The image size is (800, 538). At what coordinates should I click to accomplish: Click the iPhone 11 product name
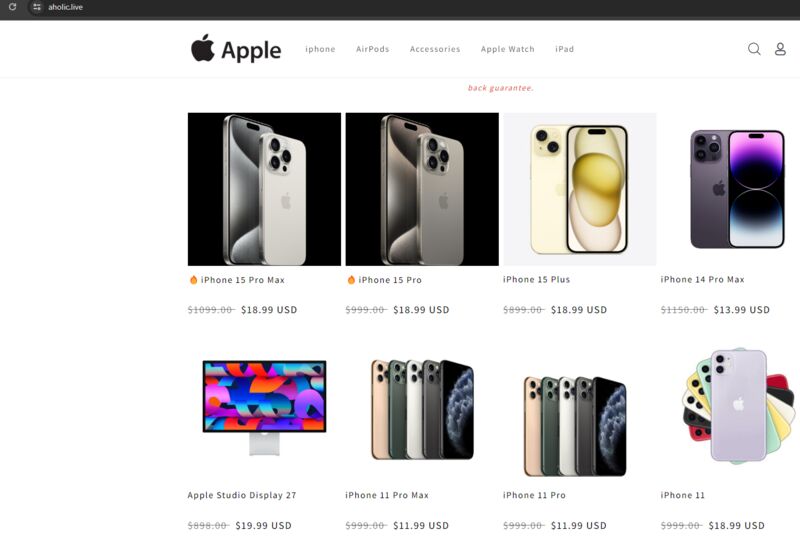(x=683, y=495)
